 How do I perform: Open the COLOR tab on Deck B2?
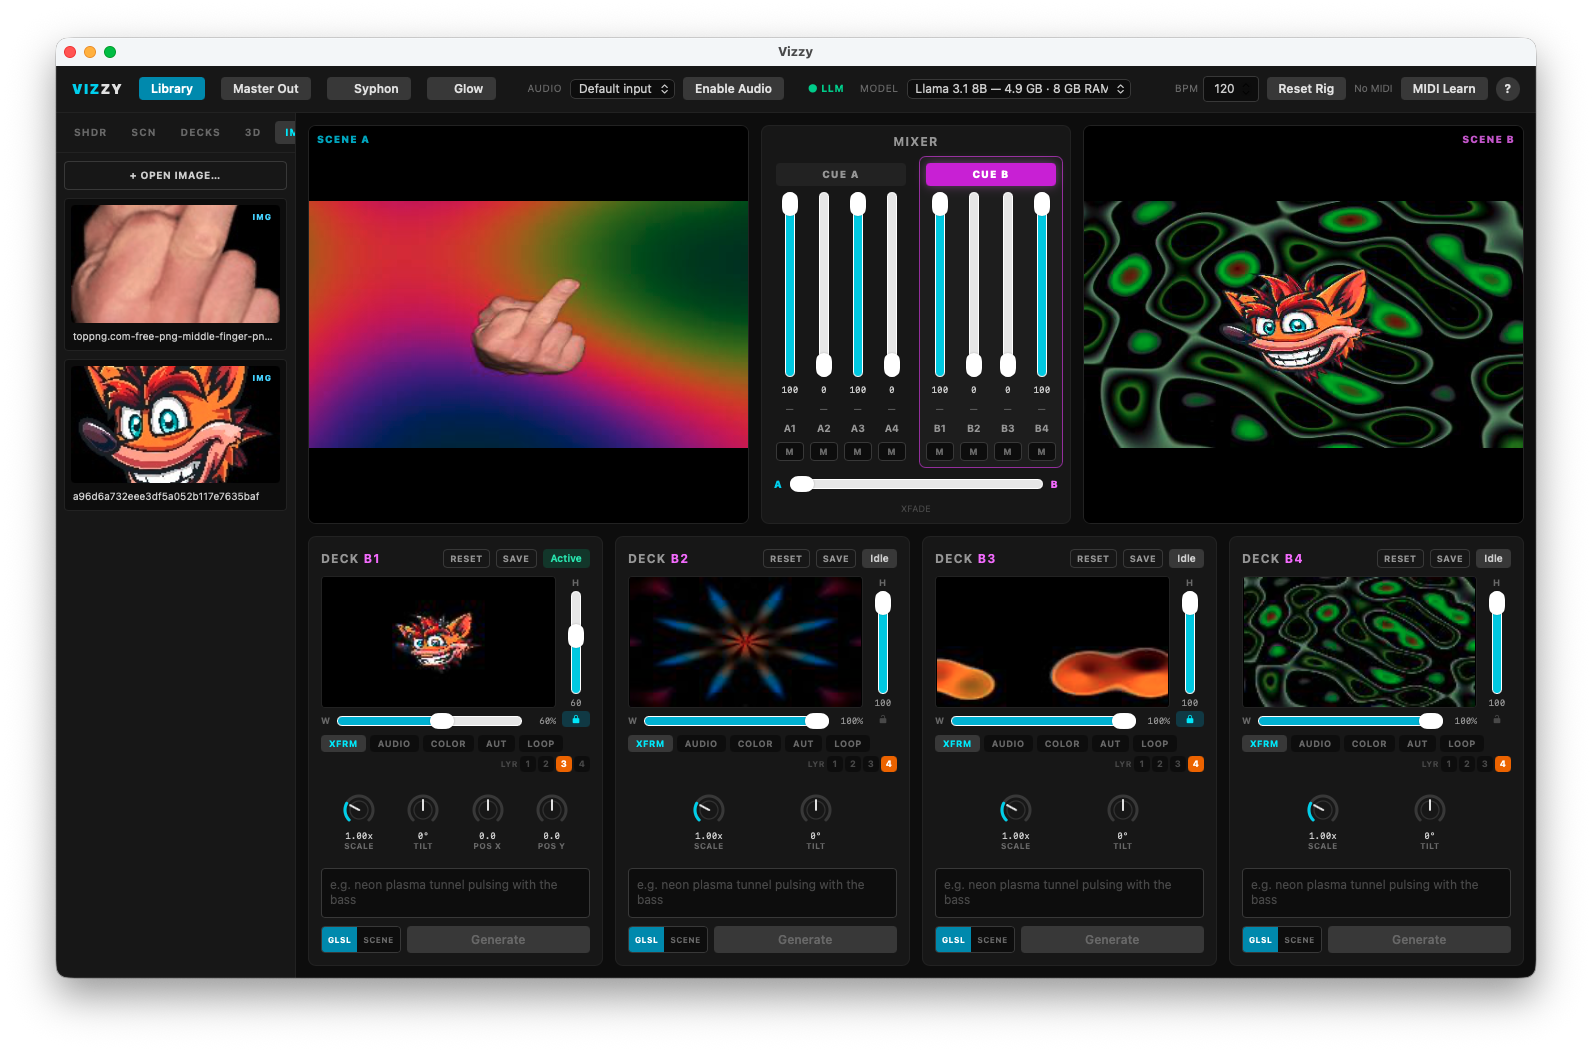755,744
